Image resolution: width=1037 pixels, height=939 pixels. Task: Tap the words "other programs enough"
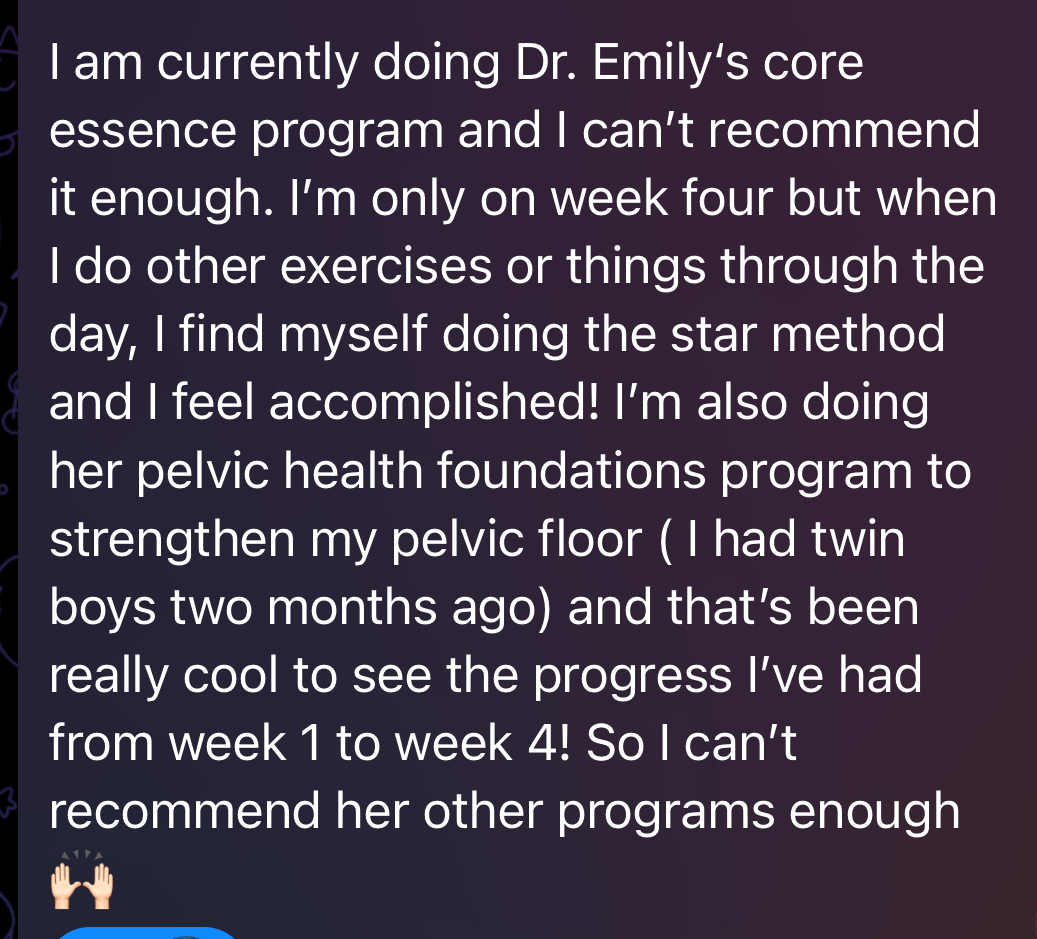click(x=690, y=813)
